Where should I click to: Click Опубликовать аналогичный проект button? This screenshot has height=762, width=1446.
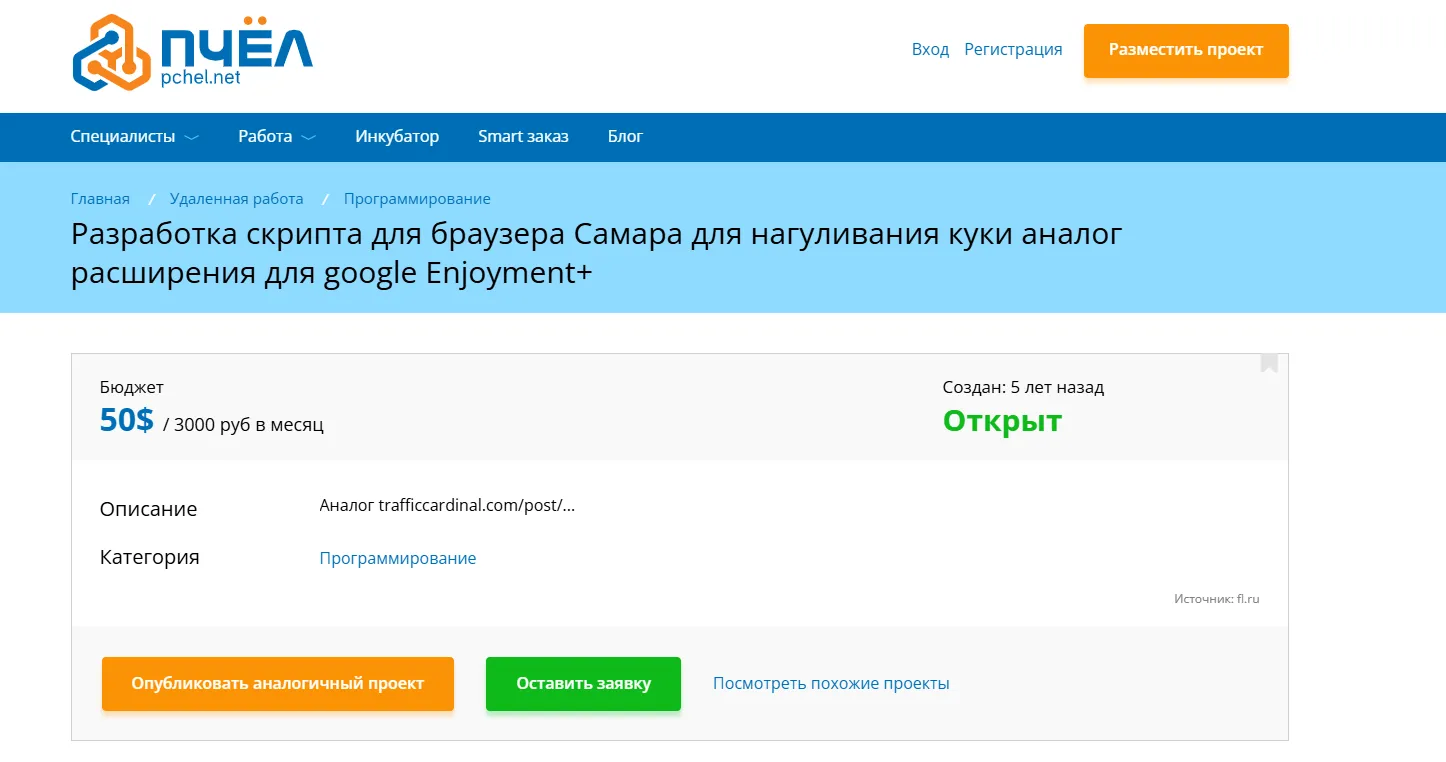click(278, 684)
